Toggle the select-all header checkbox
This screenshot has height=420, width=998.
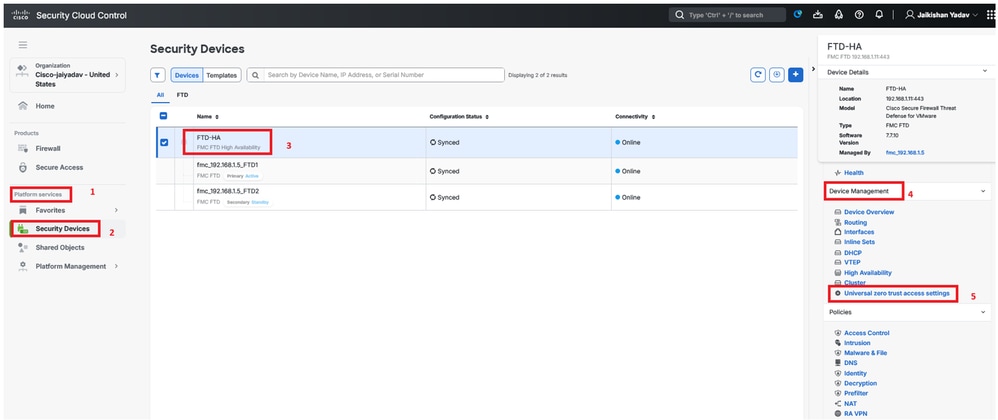pyautogui.click(x=164, y=117)
